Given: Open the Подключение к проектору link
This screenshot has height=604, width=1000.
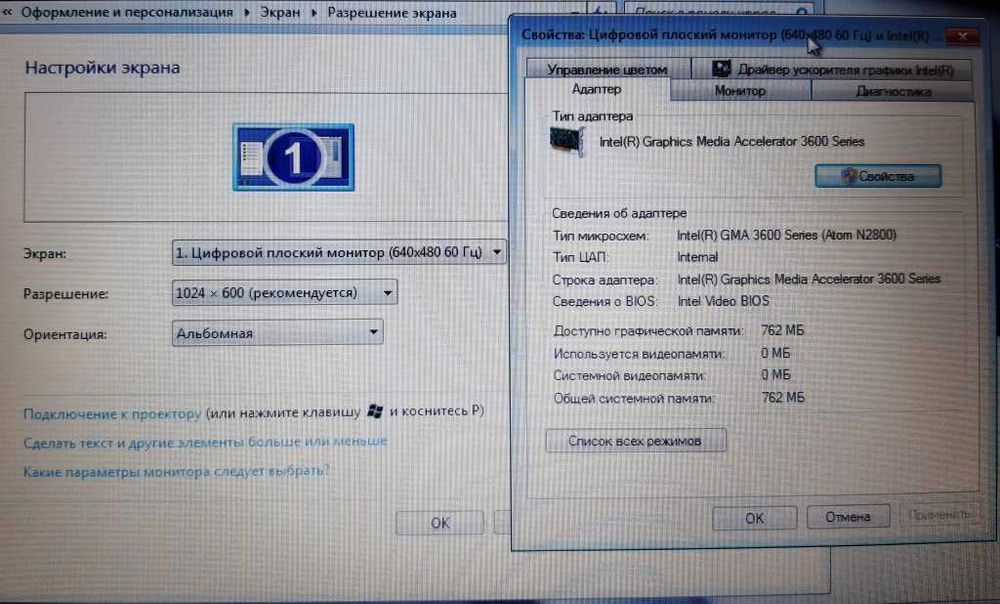Looking at the screenshot, I should 112,414.
